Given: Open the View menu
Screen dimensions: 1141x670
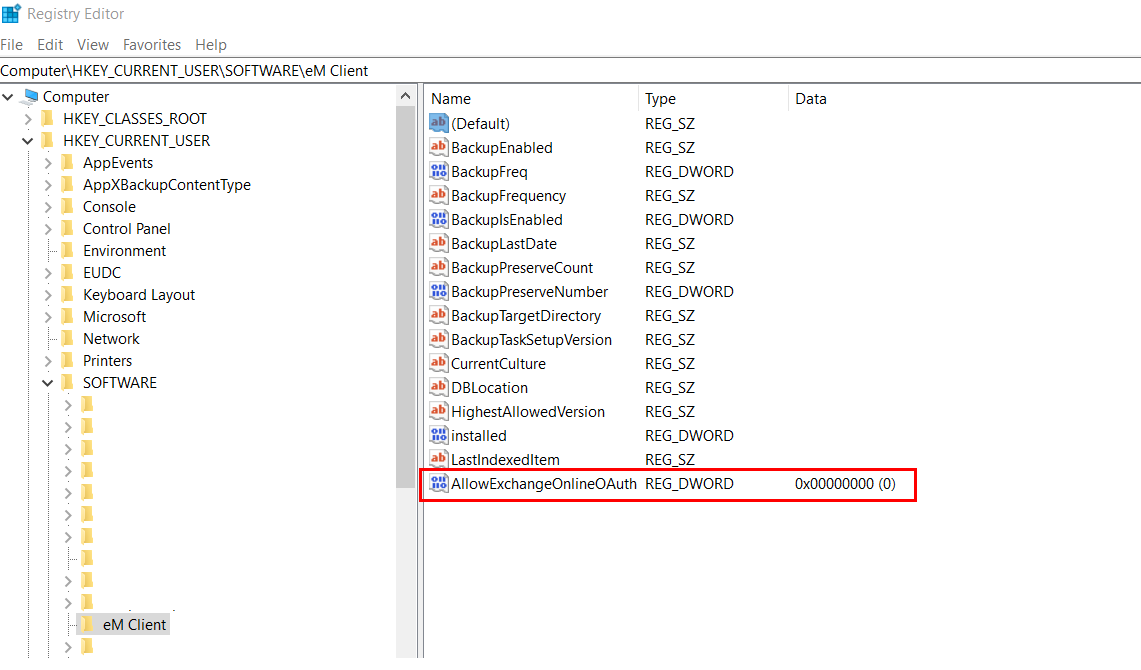Looking at the screenshot, I should [93, 44].
